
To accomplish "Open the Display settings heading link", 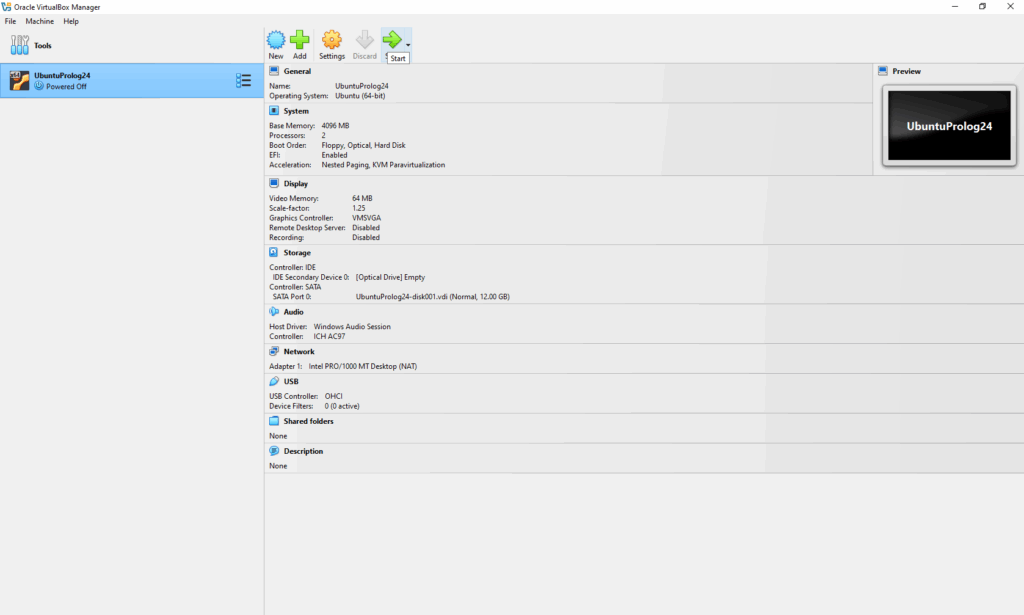I will click(296, 183).
